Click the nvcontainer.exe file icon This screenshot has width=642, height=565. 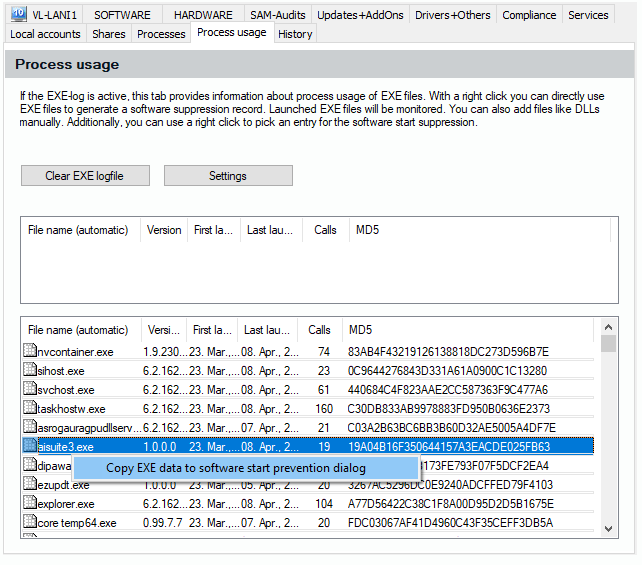pyautogui.click(x=30, y=352)
